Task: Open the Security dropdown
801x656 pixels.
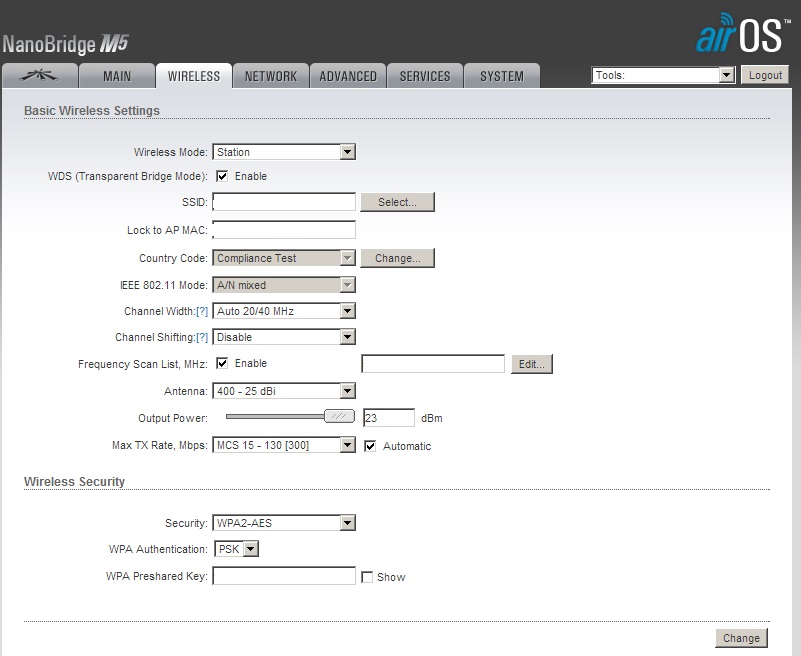Action: 284,523
